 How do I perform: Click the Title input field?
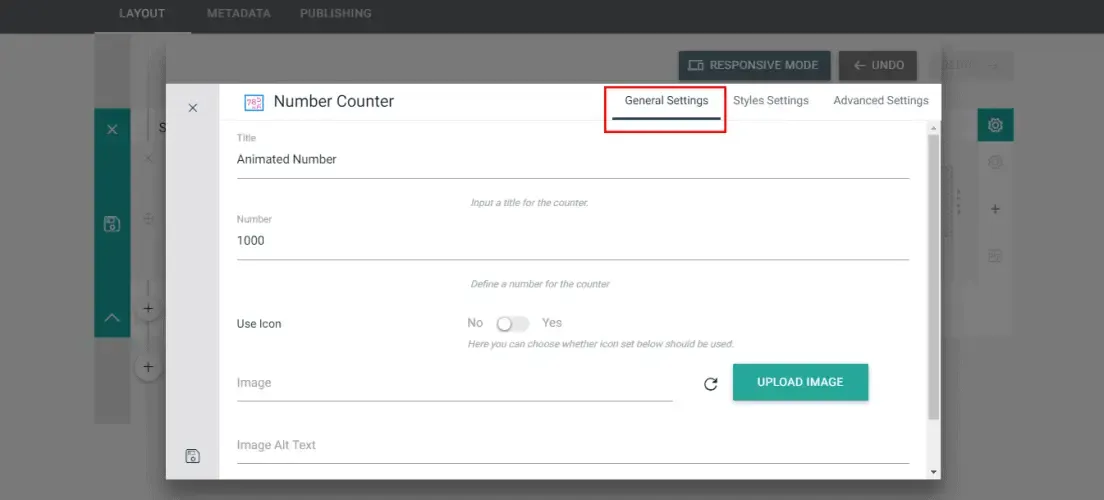[x=572, y=160]
